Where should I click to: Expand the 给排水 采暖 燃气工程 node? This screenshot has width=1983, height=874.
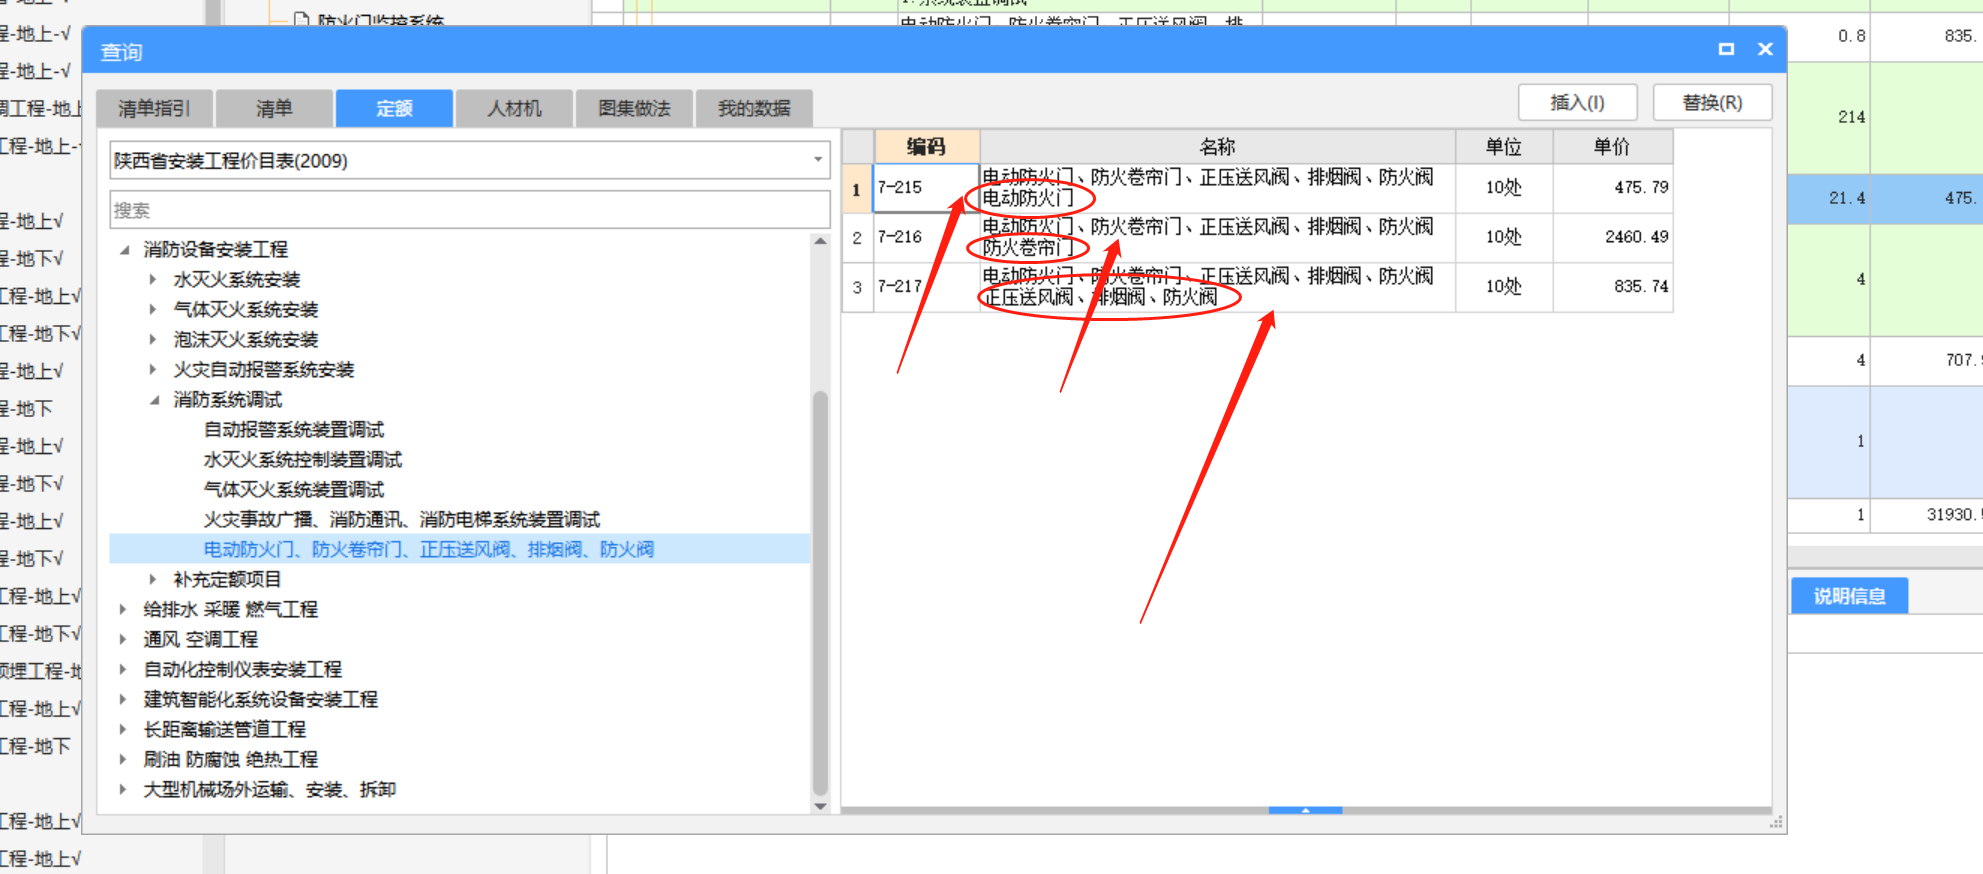point(123,609)
